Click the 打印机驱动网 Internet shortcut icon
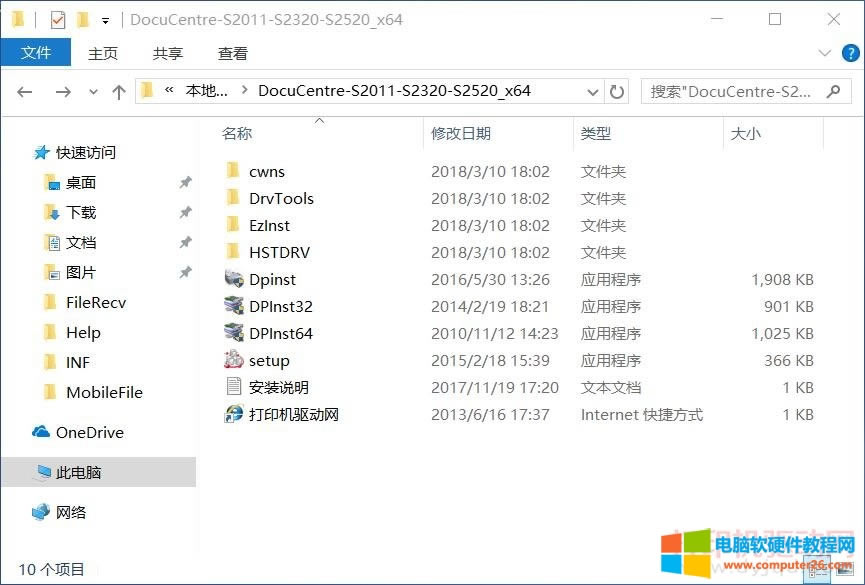Screen dimensions: 865x585 233,414
